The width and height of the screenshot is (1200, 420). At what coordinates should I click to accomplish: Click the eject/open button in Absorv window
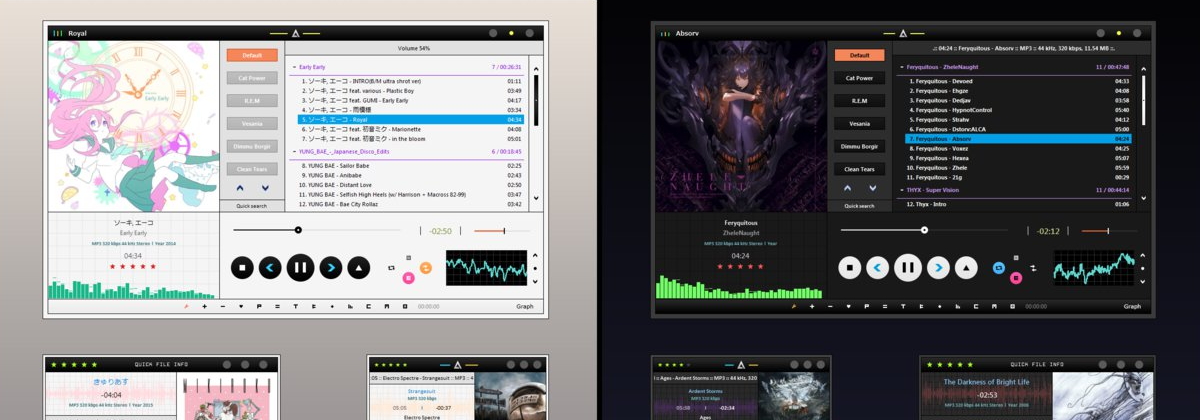coord(967,267)
